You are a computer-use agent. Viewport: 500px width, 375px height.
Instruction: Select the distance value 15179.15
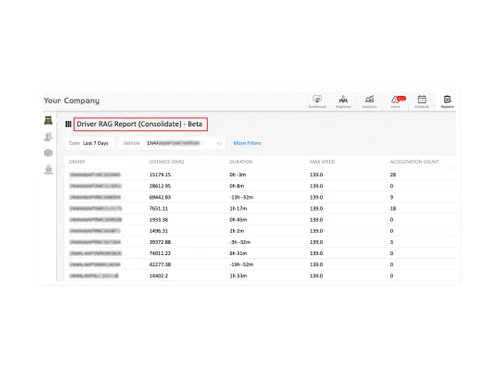point(160,175)
